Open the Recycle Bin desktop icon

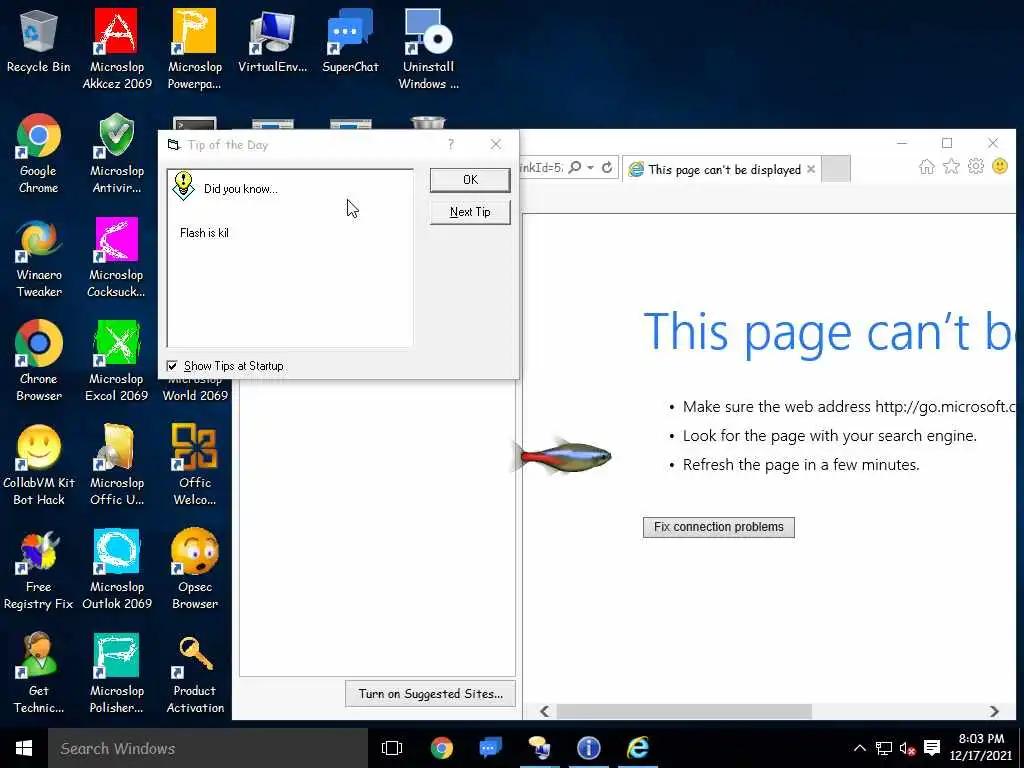(39, 40)
